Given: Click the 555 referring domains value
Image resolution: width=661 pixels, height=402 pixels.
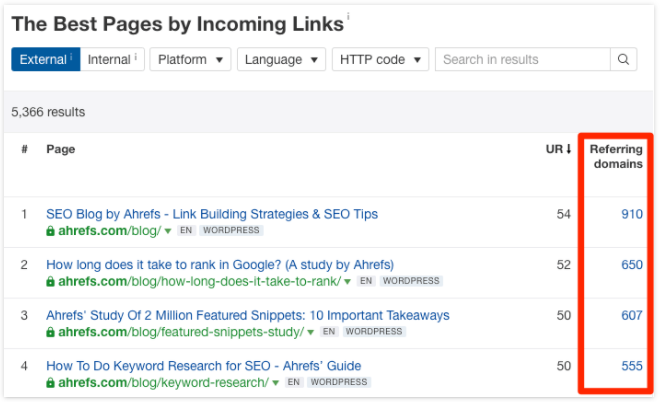Looking at the screenshot, I should pyautogui.click(x=632, y=366).
